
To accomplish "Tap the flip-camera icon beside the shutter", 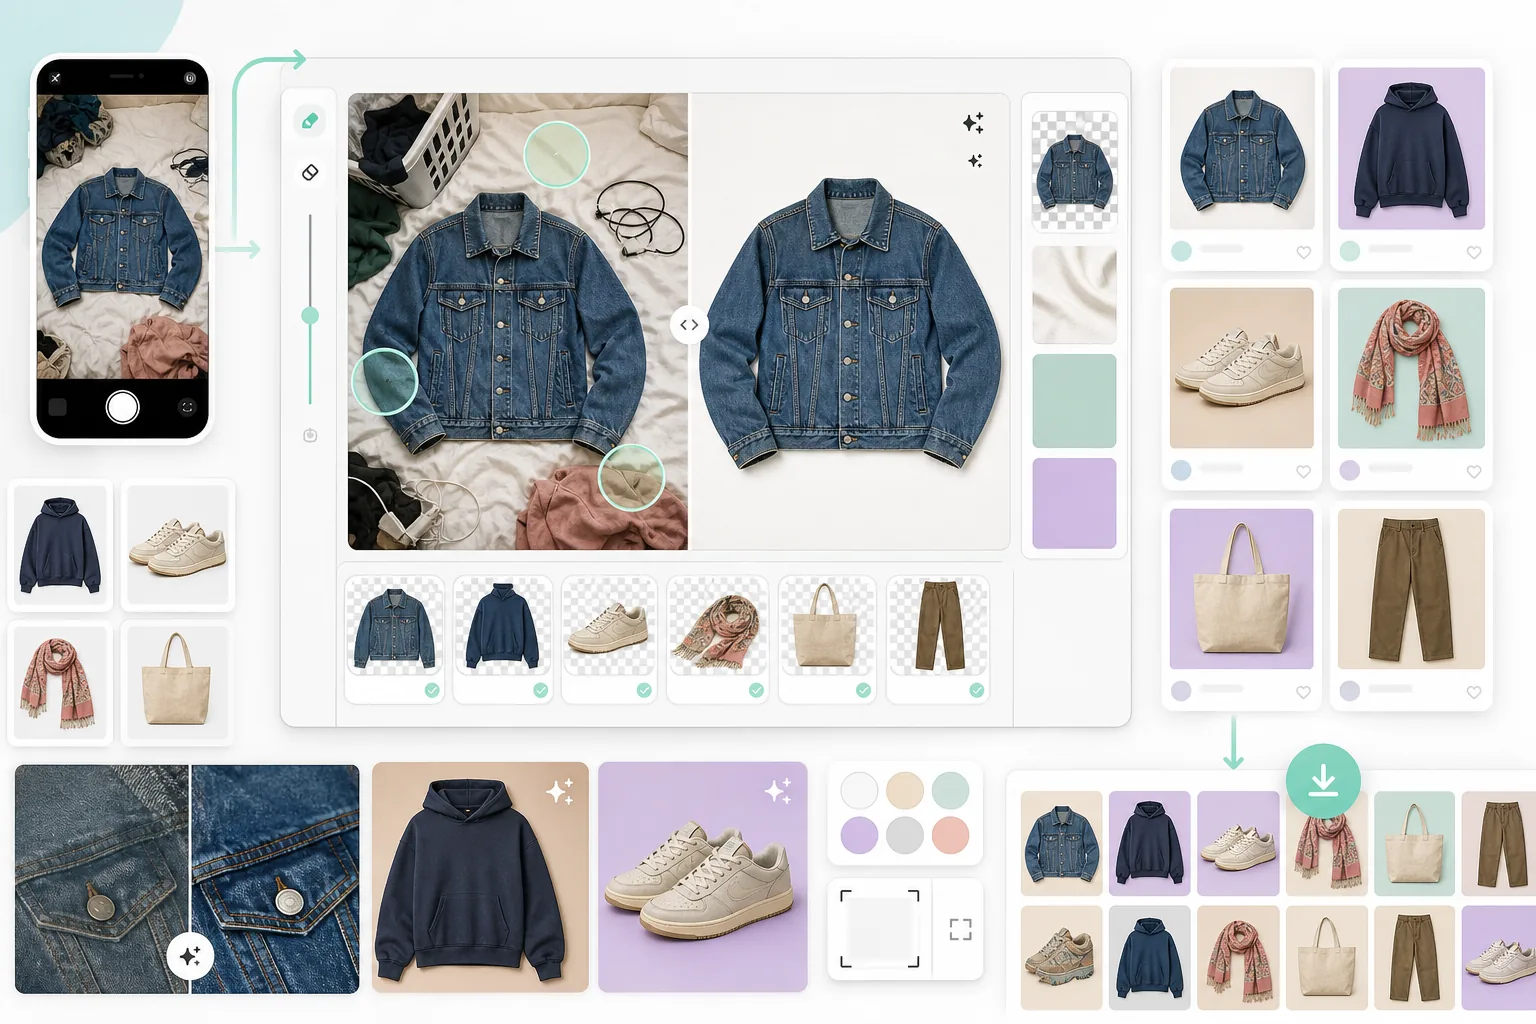I will (x=187, y=407).
